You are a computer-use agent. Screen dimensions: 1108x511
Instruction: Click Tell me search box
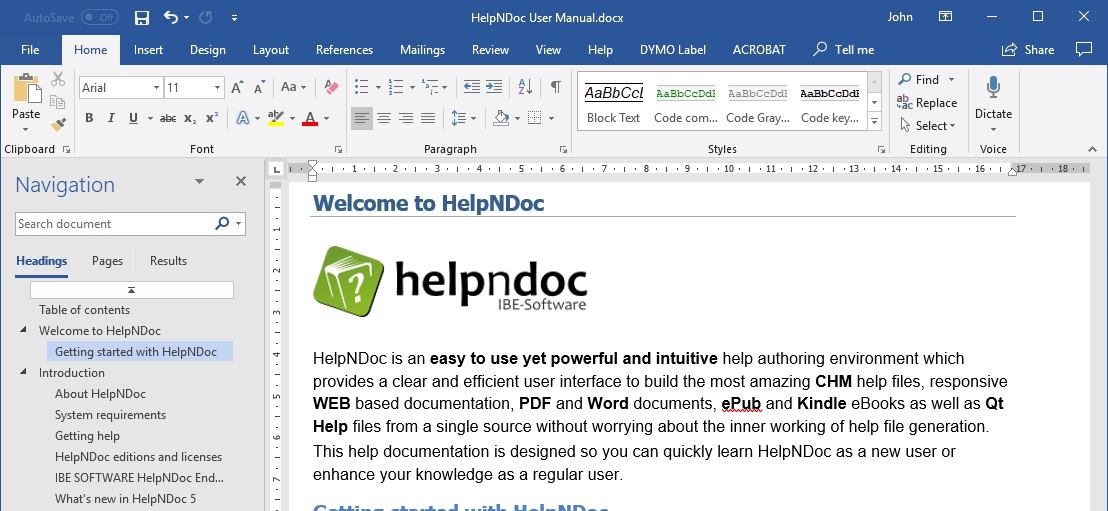[843, 49]
